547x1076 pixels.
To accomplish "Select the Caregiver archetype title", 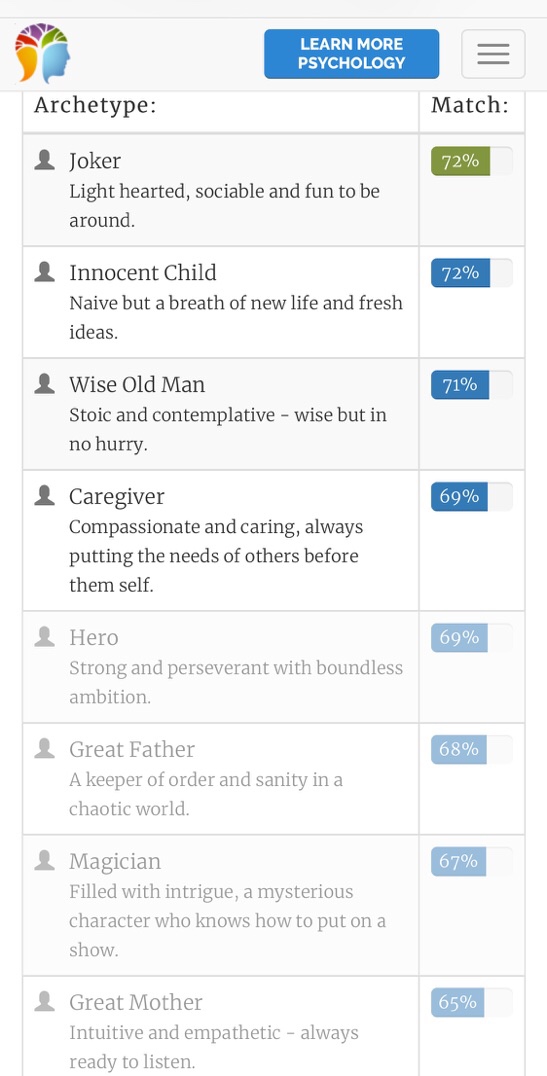I will coord(117,496).
